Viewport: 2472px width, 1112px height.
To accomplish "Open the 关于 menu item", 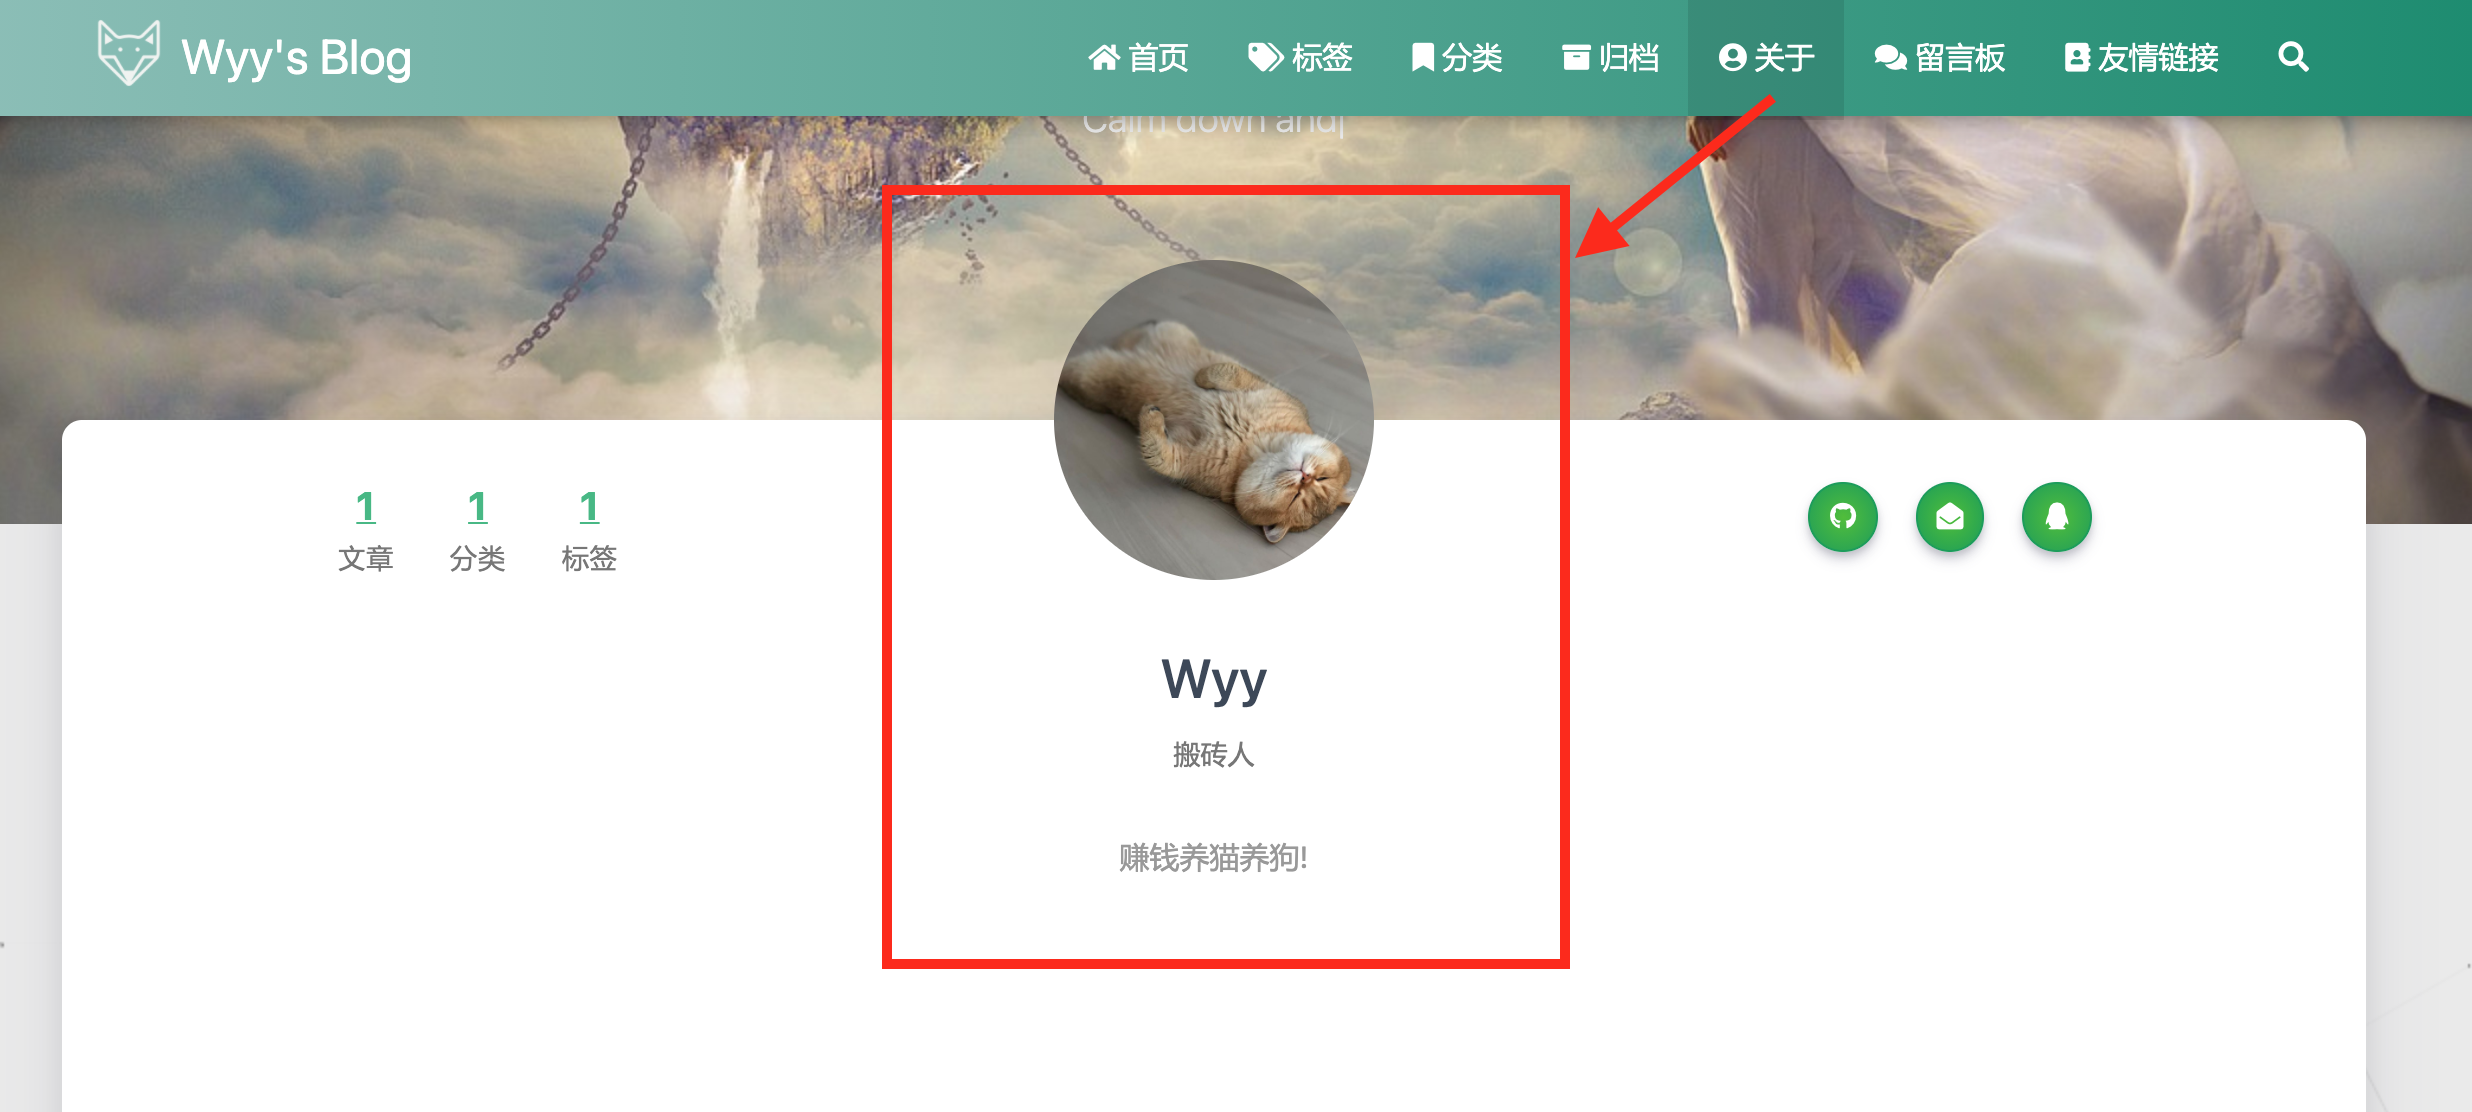I will 1766,58.
